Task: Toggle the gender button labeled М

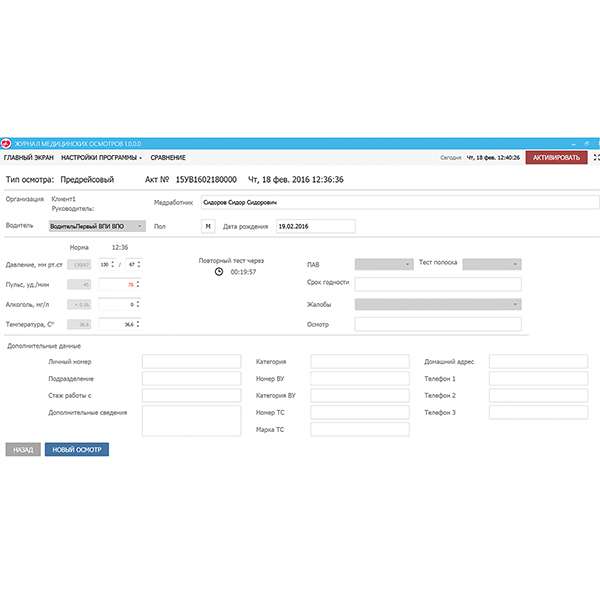Action: [208, 226]
